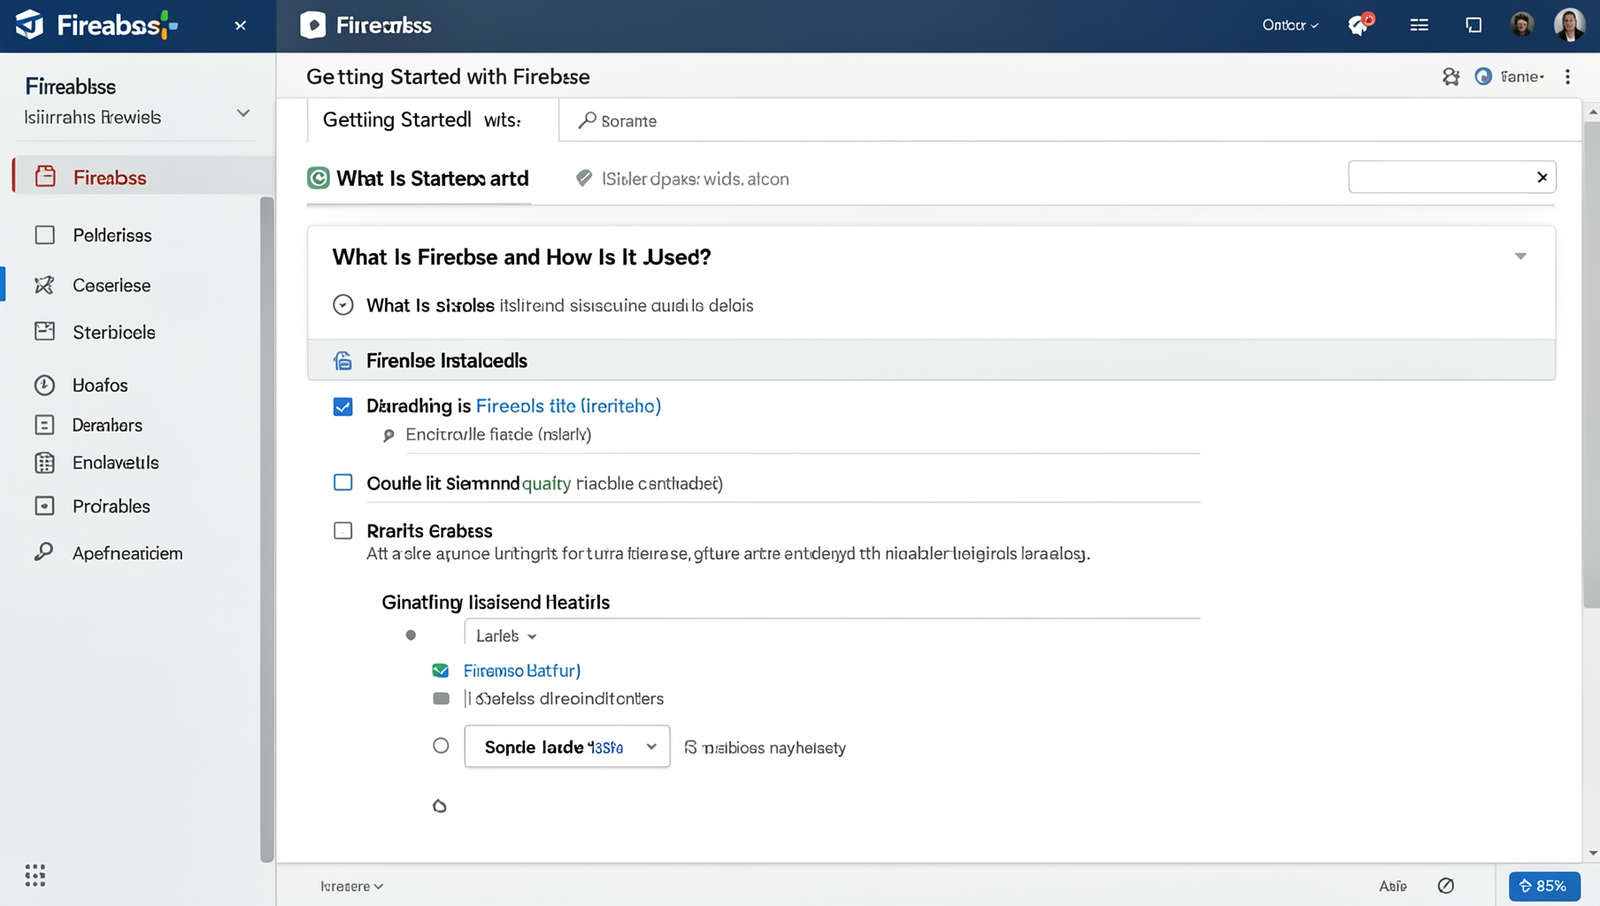Image resolution: width=1600 pixels, height=906 pixels.
Task: Click the Fireabss logo in top-left header
Action: click(x=97, y=25)
